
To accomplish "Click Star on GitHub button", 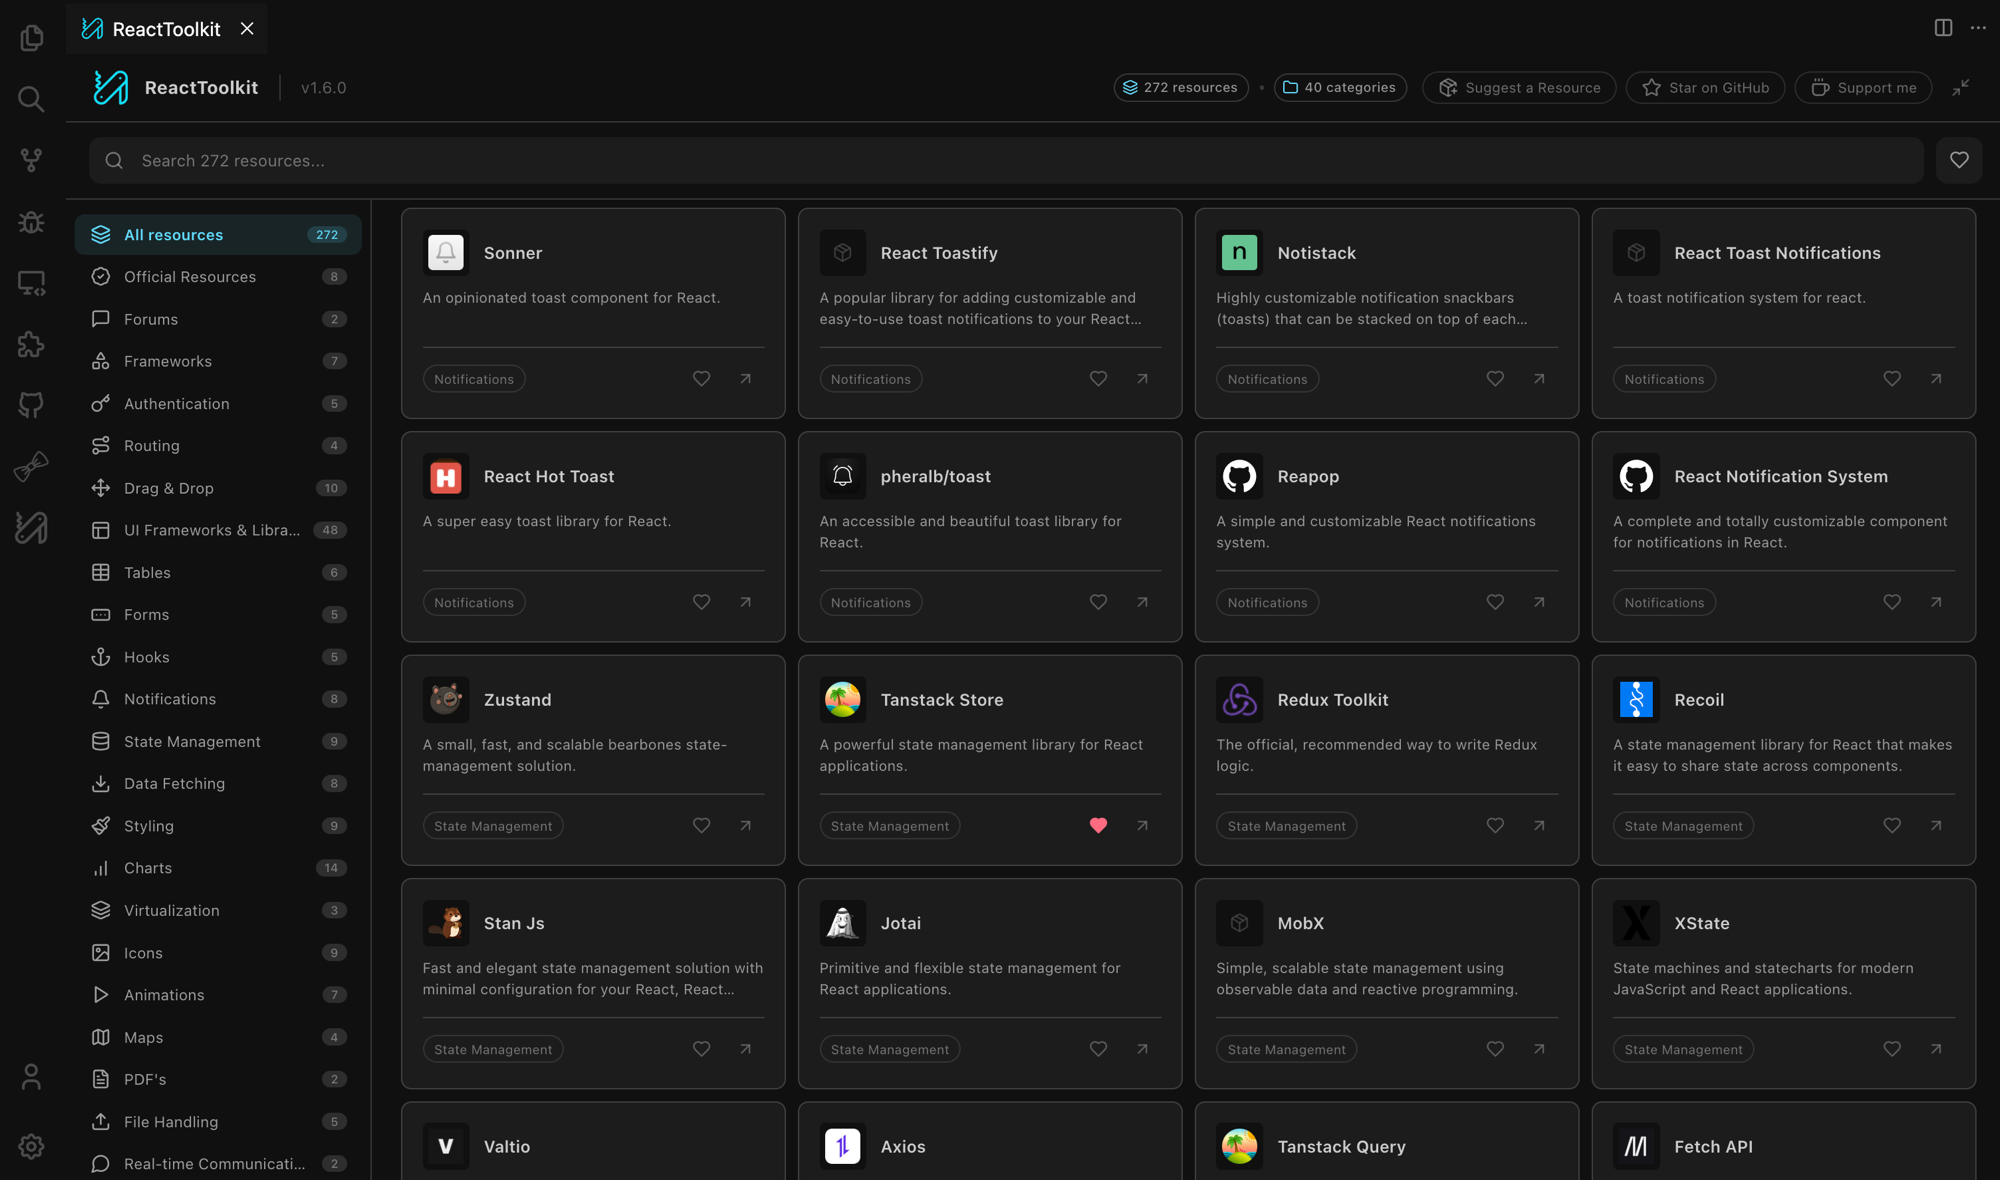I will tap(1705, 88).
